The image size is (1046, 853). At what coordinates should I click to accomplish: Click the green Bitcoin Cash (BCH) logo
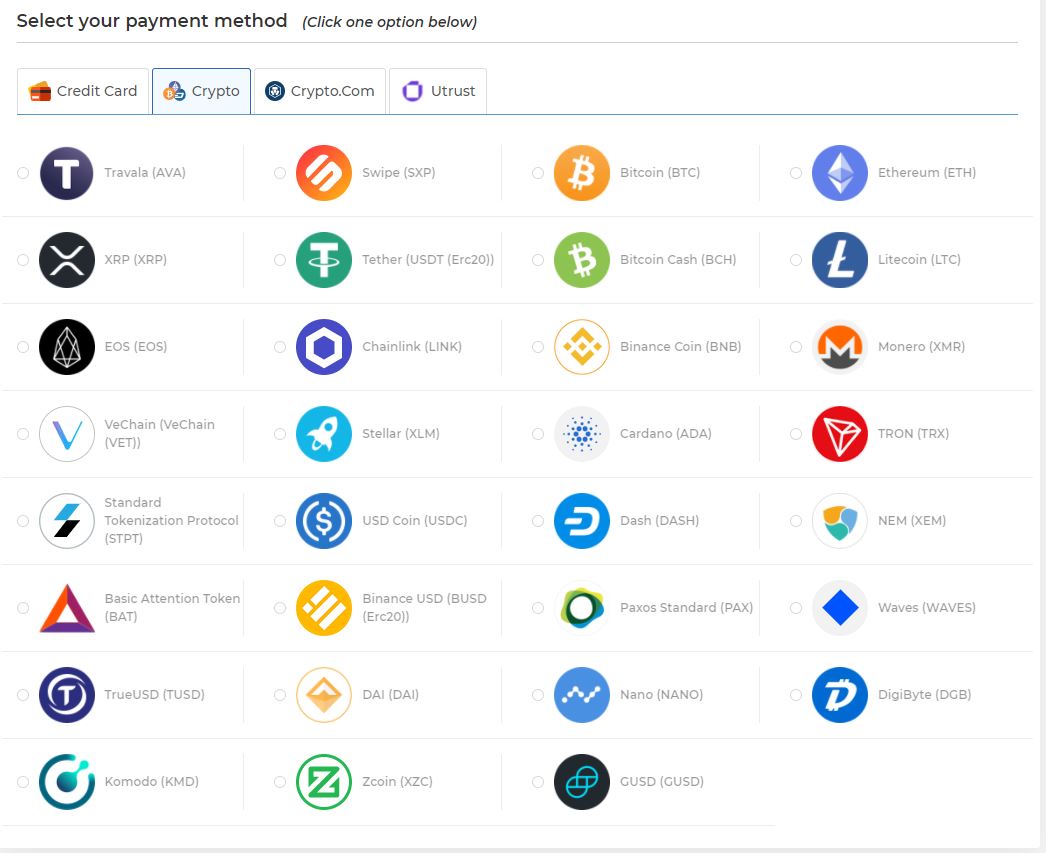pos(582,260)
